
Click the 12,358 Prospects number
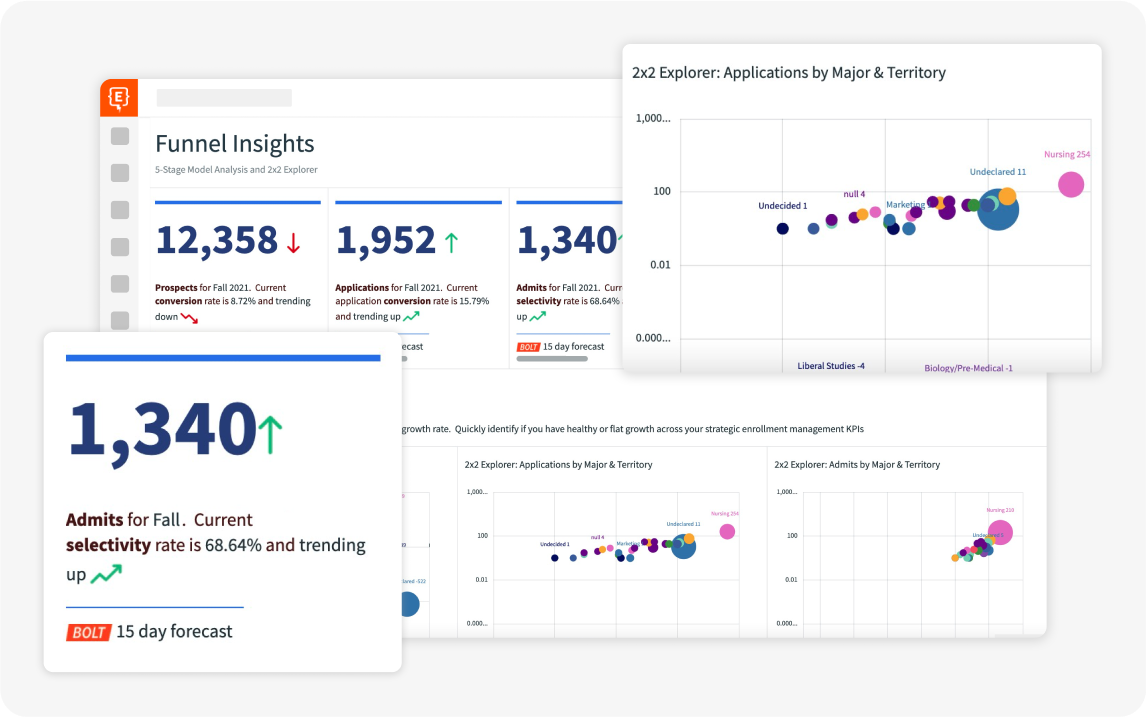[216, 240]
